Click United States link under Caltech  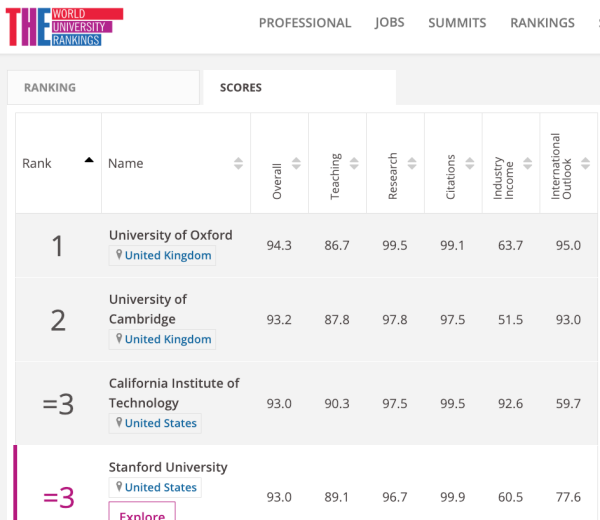tap(161, 423)
